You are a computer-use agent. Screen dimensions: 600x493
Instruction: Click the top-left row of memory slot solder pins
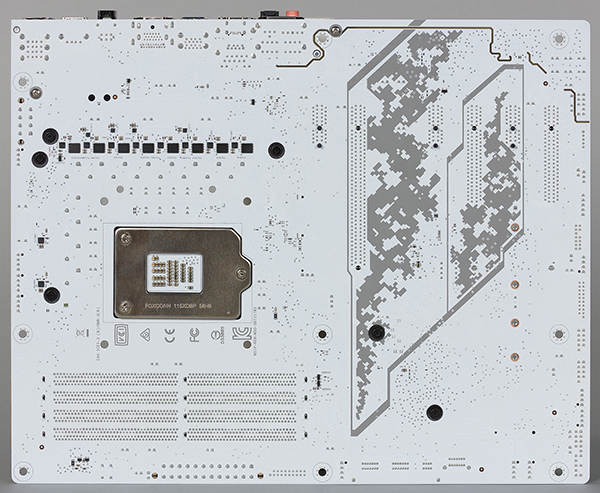(116, 379)
